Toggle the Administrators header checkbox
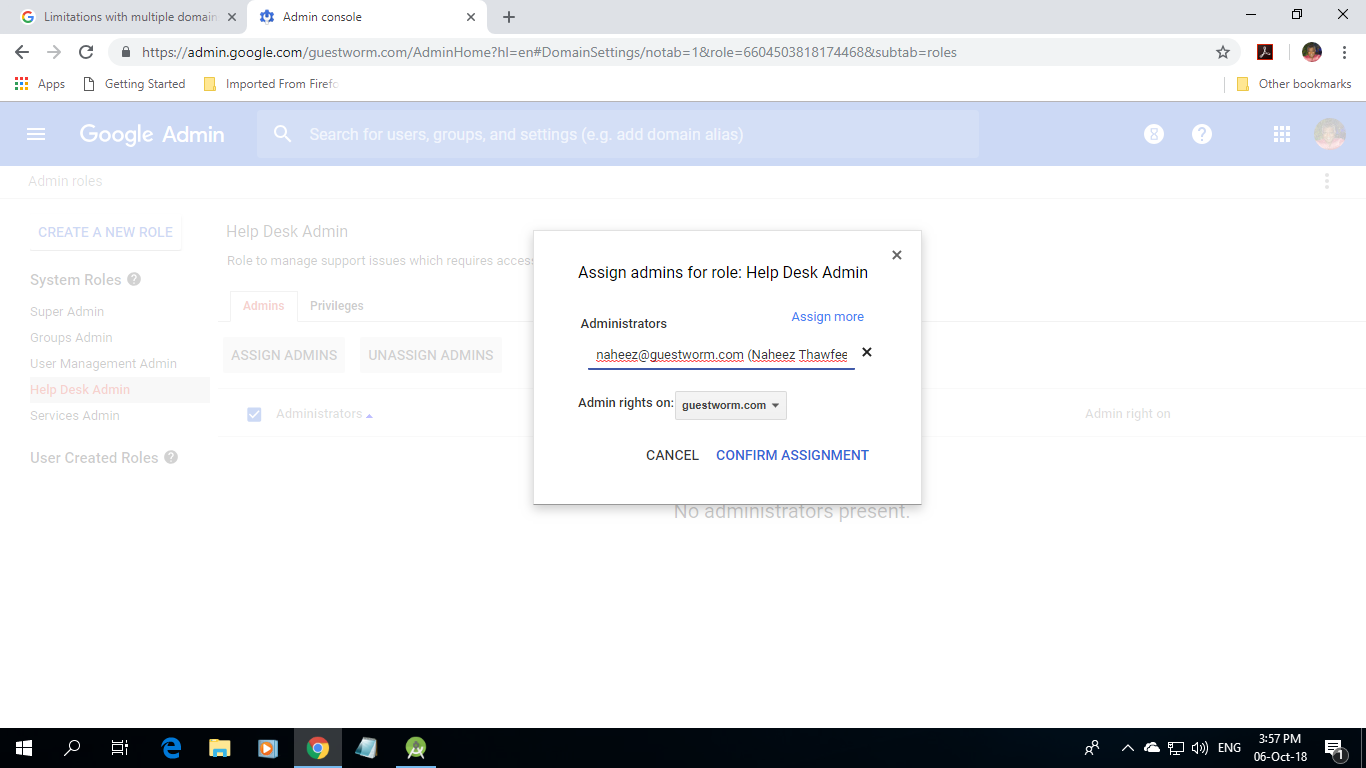 pos(254,414)
